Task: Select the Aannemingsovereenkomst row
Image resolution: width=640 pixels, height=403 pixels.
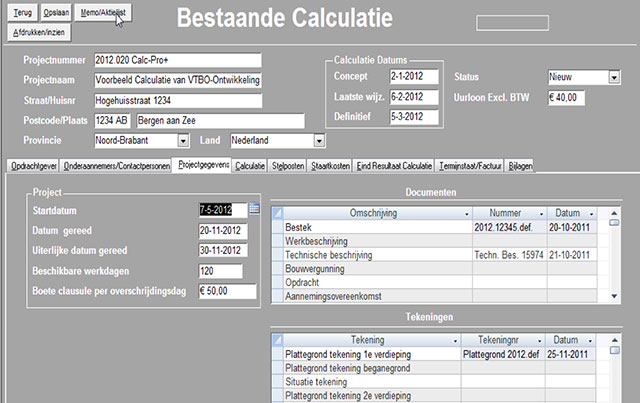Action: click(434, 296)
